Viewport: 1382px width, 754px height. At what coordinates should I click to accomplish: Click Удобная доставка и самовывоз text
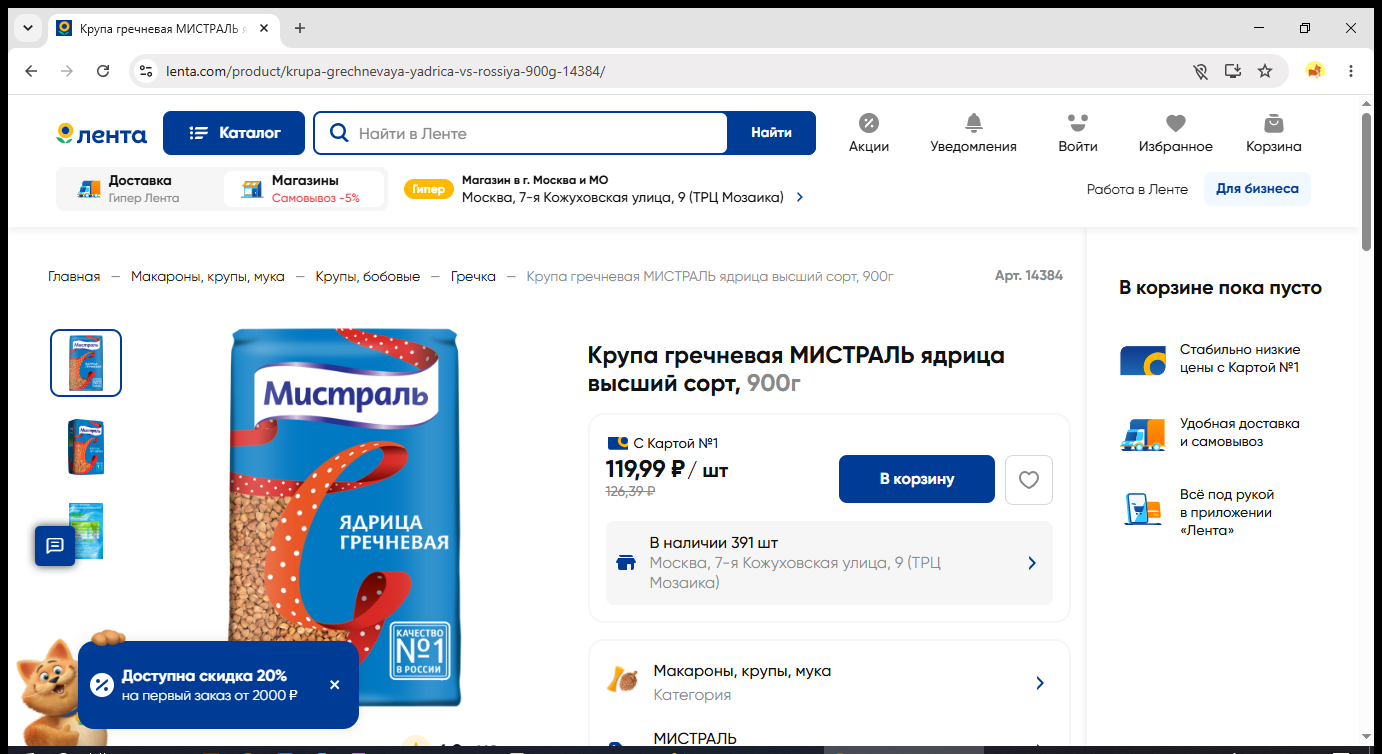[1240, 432]
